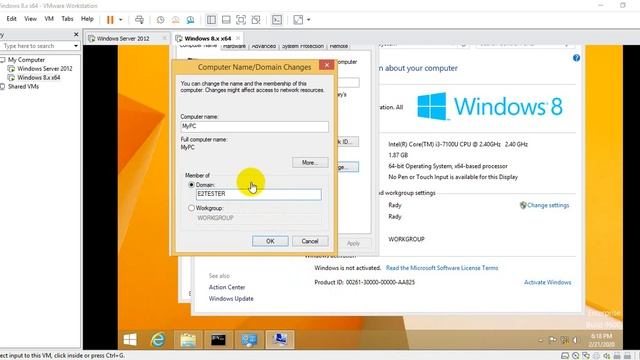Open the Remote tab in System Properties
The height and width of the screenshot is (360, 640).
click(339, 47)
